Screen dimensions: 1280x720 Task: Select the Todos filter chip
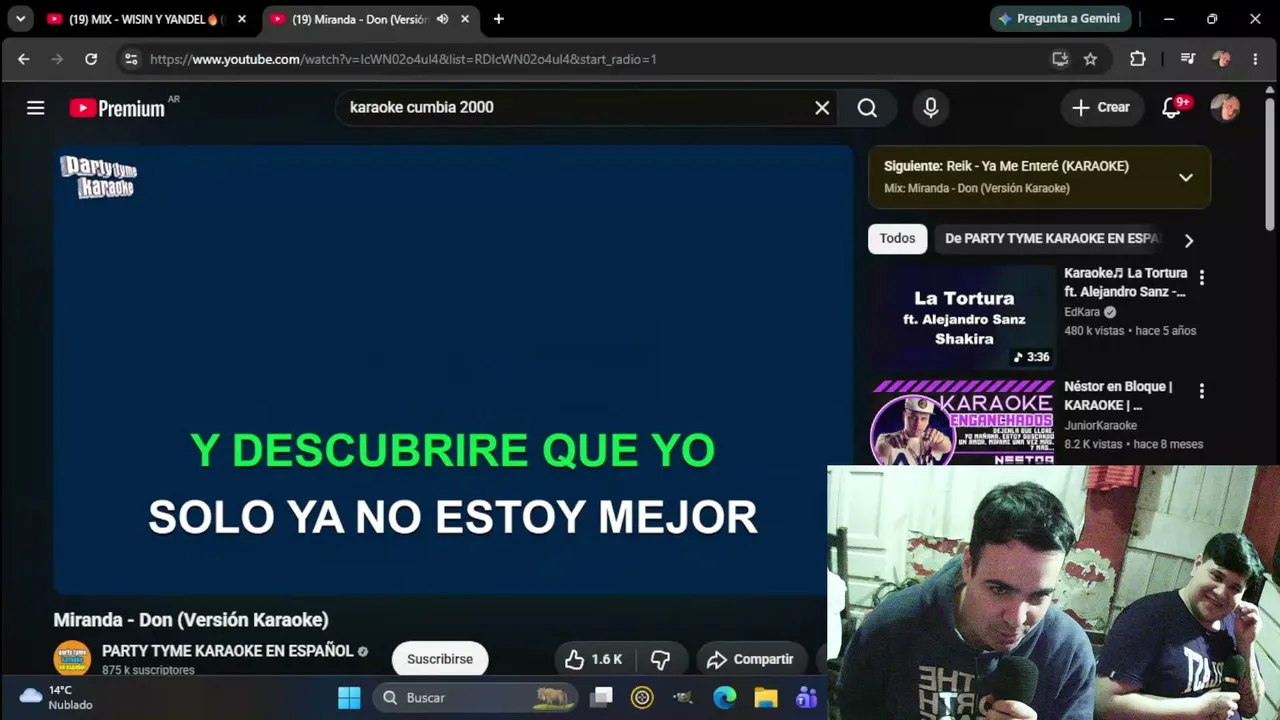click(897, 239)
